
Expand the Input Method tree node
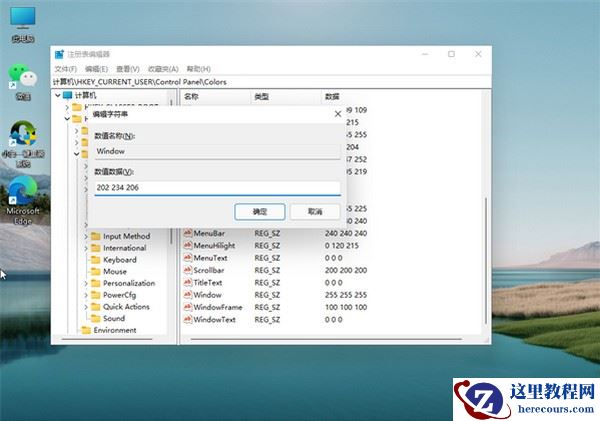coord(86,237)
